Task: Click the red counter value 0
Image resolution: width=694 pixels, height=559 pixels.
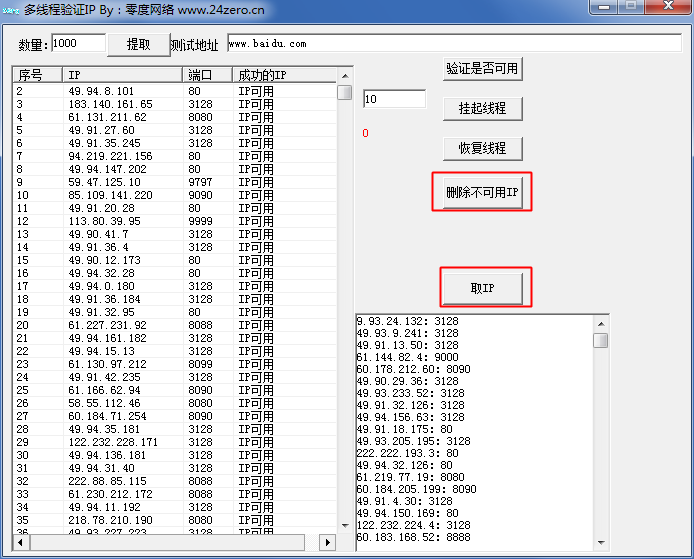Action: click(x=365, y=133)
